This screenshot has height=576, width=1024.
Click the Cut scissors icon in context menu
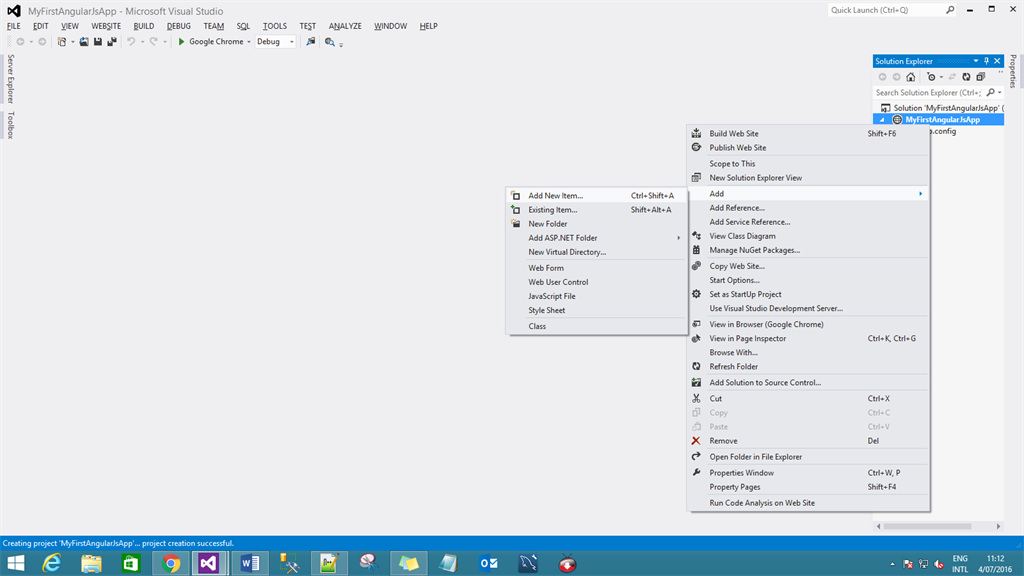(696, 398)
